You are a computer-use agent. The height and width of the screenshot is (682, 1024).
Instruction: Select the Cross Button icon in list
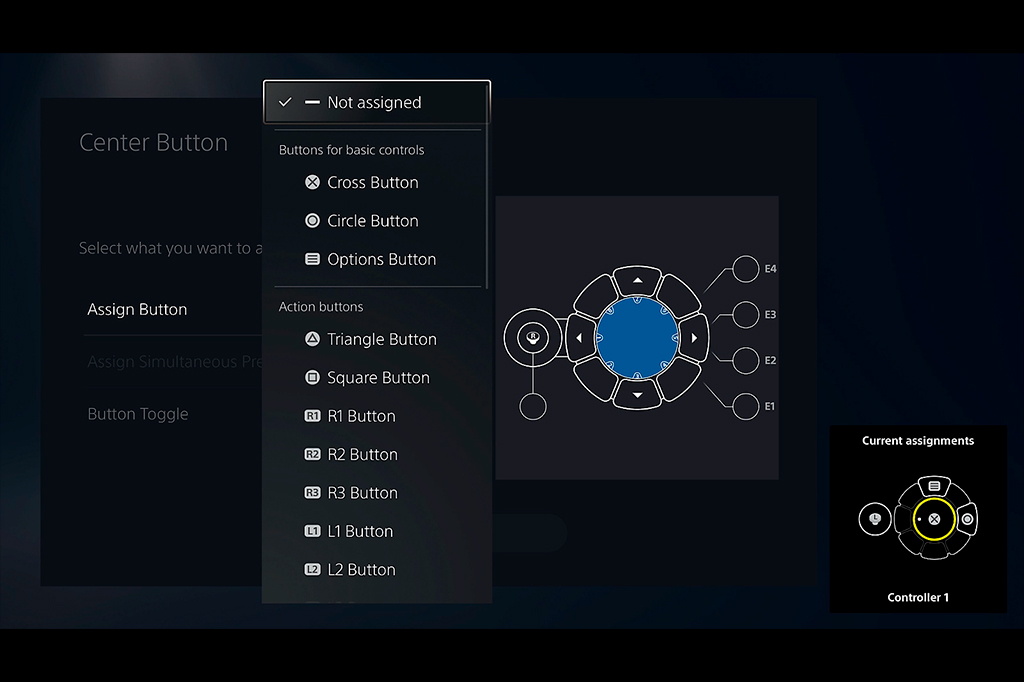312,182
